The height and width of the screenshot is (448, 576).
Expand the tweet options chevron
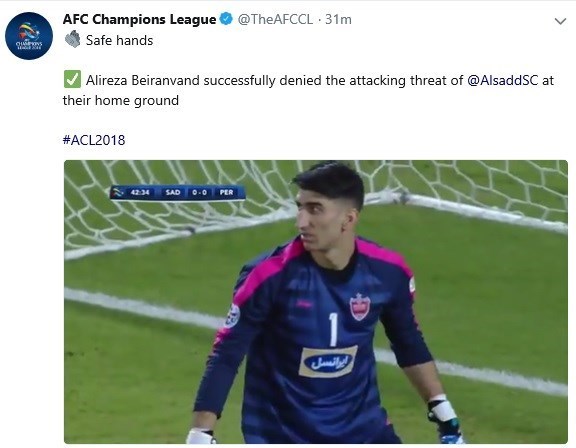560,21
